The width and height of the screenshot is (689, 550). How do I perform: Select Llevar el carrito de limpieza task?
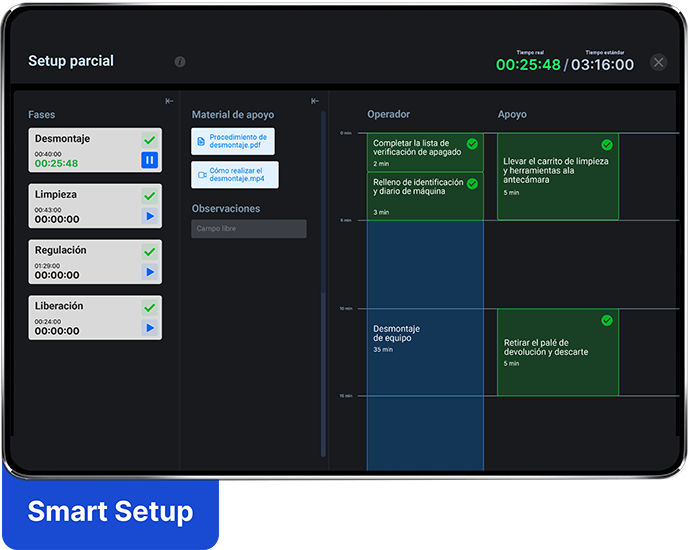tap(557, 177)
